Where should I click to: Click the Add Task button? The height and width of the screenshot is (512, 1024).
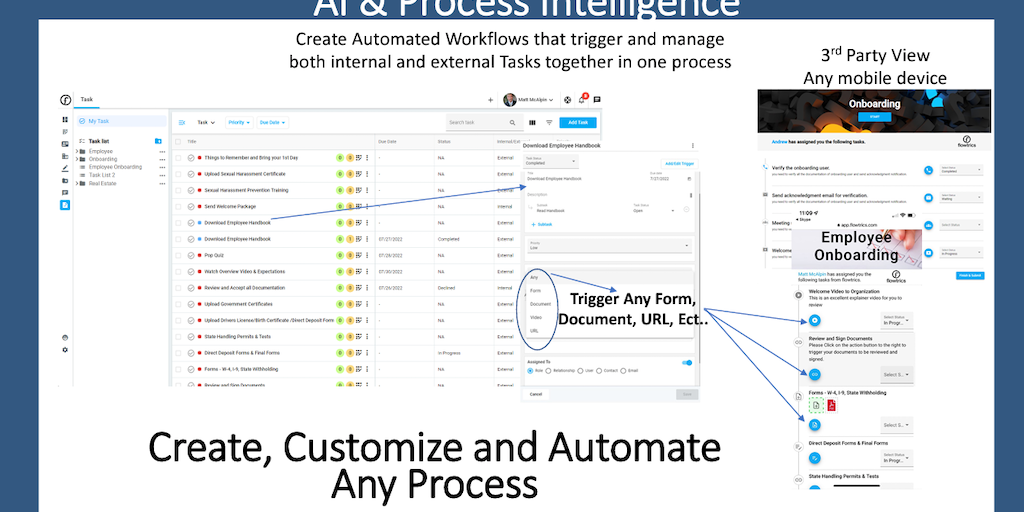coord(578,122)
